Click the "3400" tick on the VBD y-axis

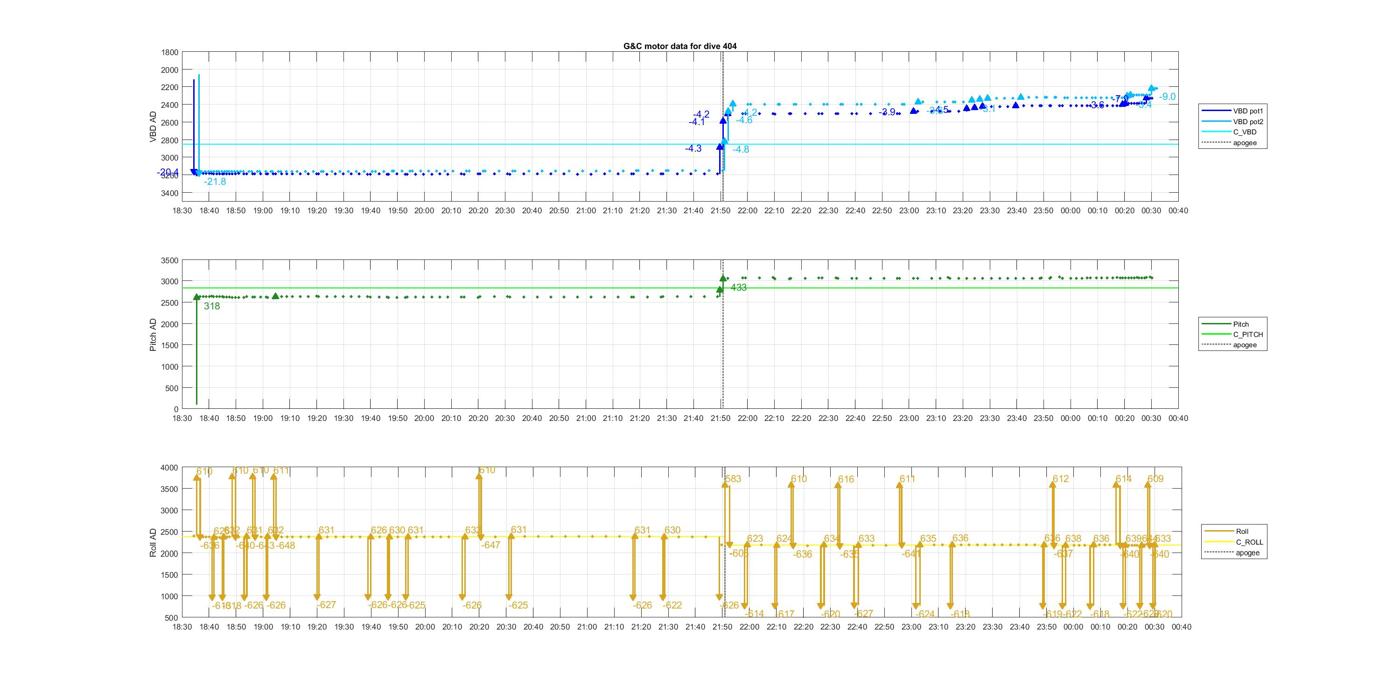click(x=170, y=193)
